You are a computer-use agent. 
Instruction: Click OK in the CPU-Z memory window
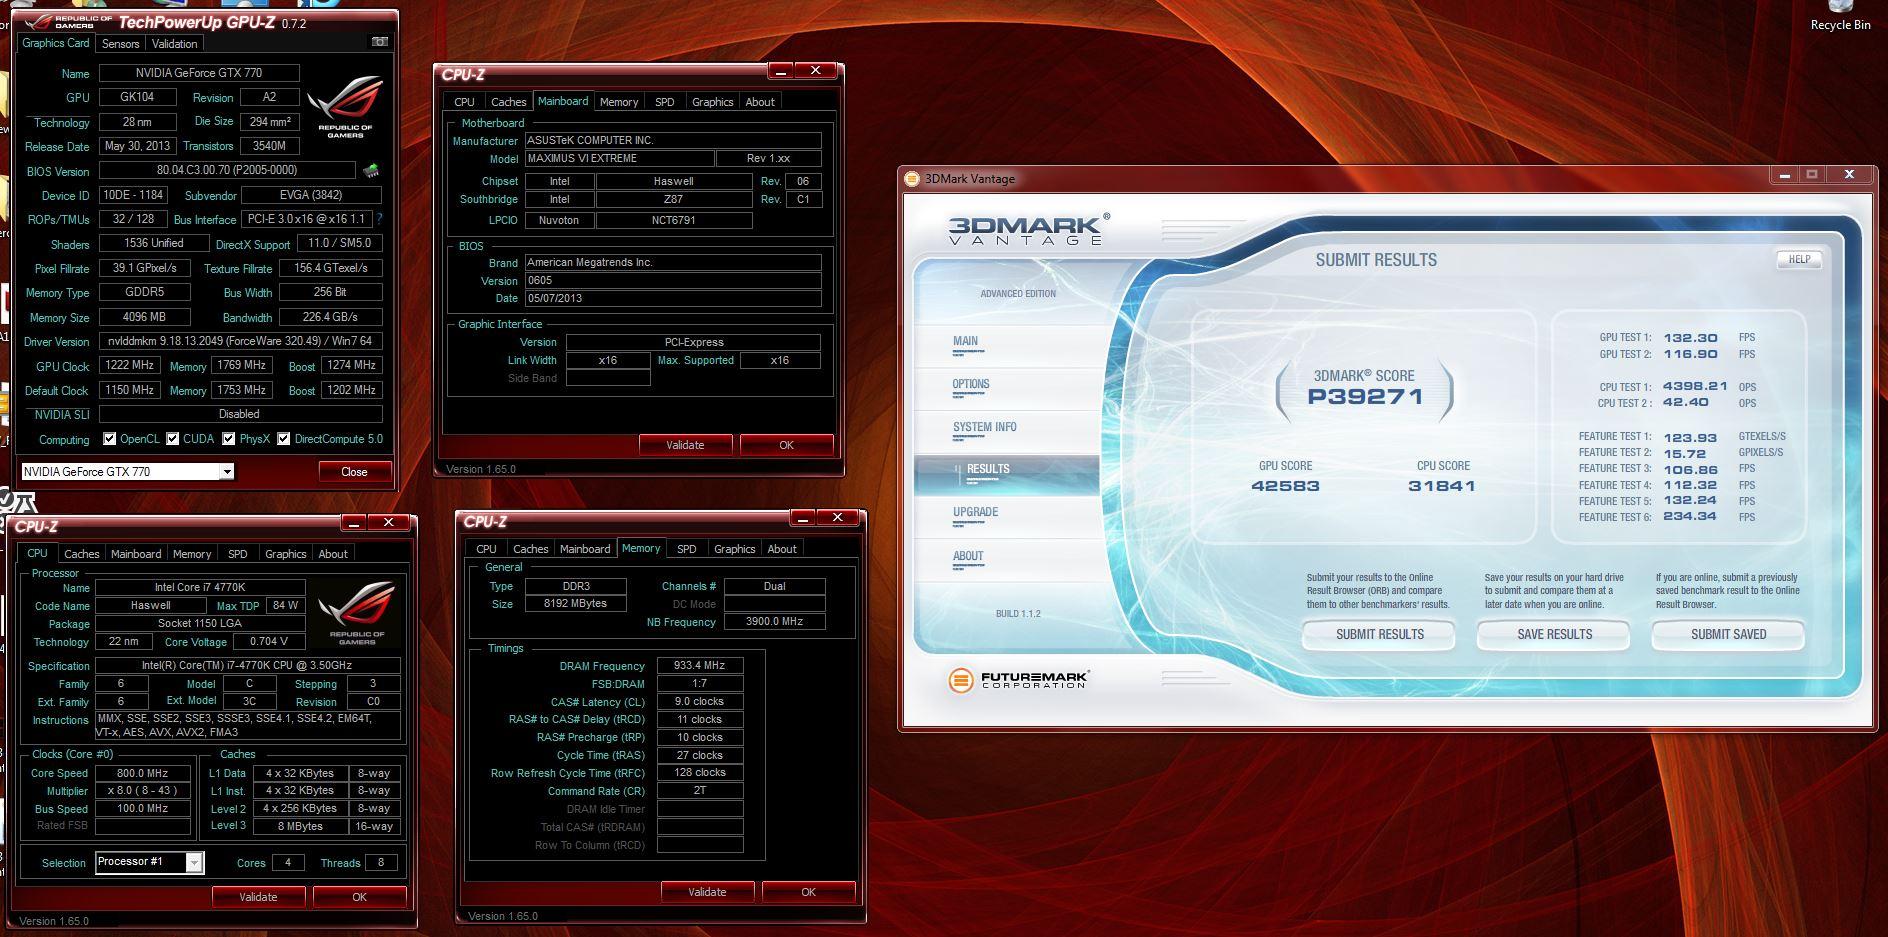point(808,892)
